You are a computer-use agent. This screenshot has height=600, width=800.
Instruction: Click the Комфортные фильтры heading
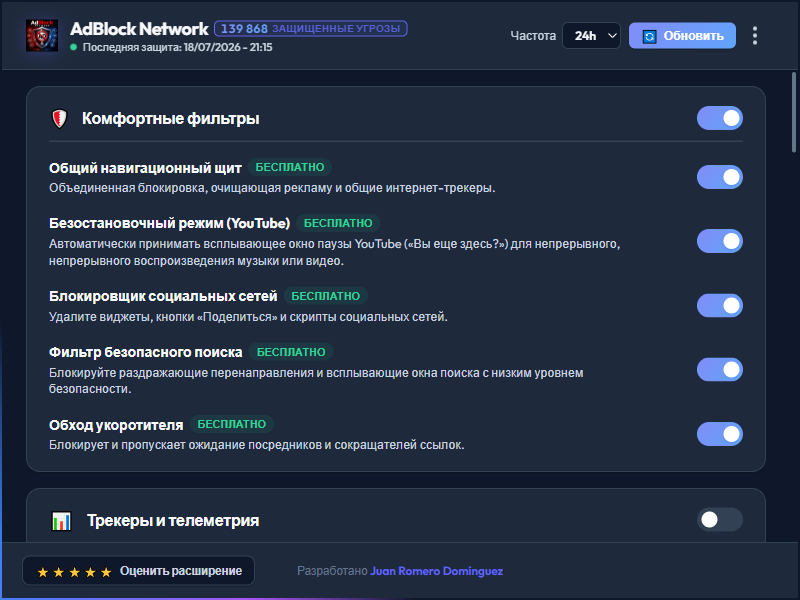click(170, 118)
